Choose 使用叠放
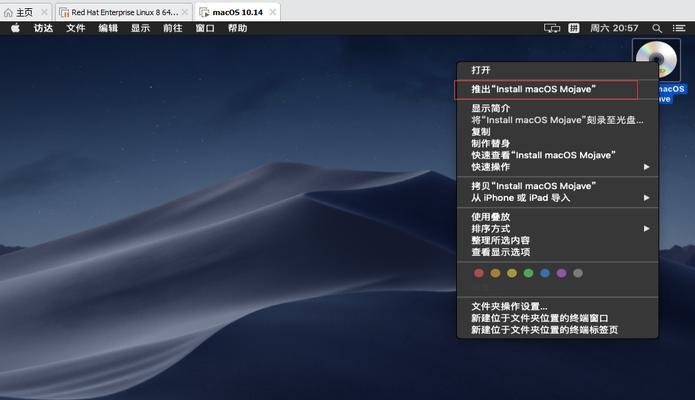 tap(558, 217)
